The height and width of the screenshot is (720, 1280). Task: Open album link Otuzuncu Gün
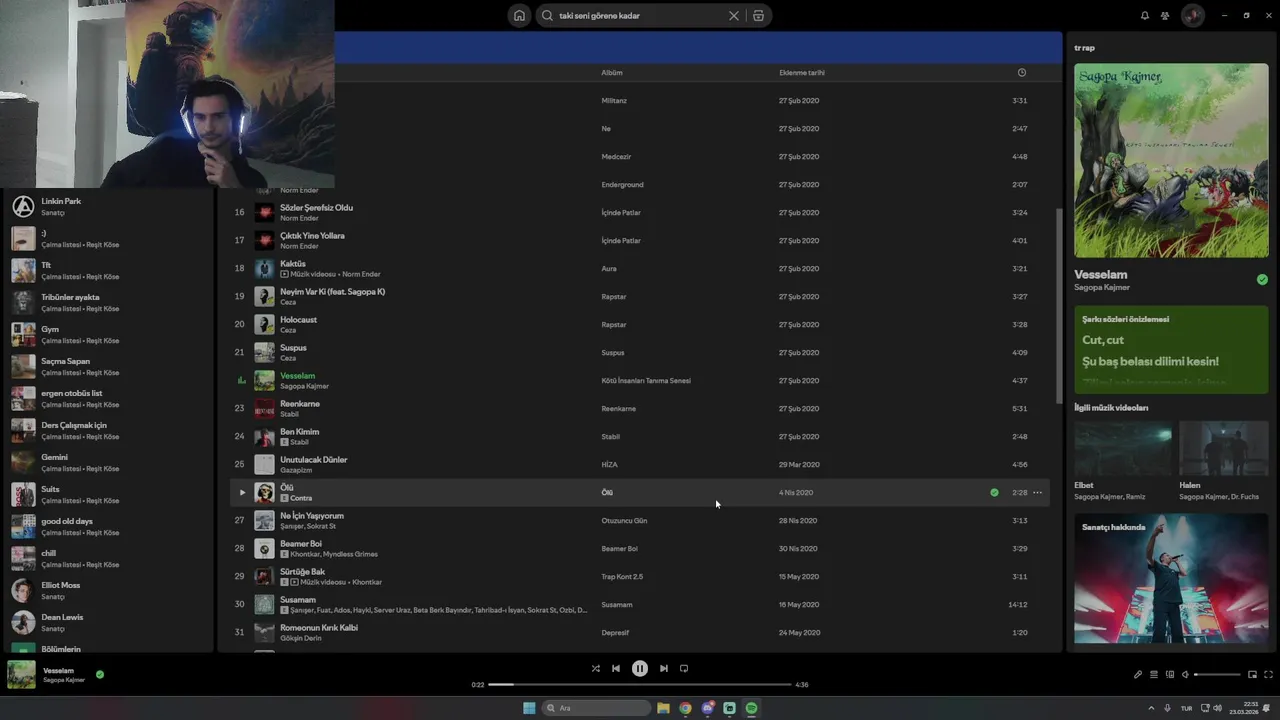[624, 520]
